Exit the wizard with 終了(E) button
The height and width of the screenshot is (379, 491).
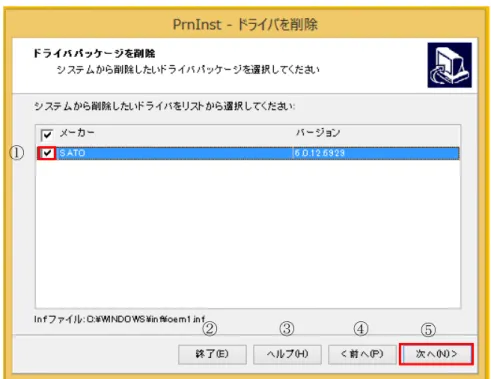[x=212, y=354]
